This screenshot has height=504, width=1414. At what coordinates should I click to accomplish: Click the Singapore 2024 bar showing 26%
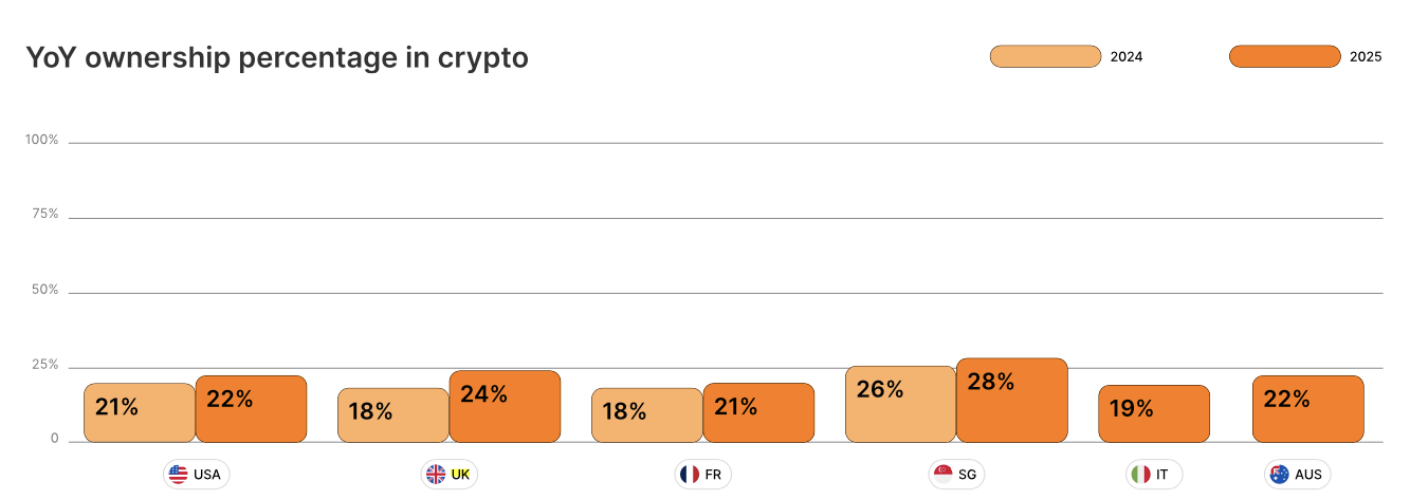(x=901, y=404)
